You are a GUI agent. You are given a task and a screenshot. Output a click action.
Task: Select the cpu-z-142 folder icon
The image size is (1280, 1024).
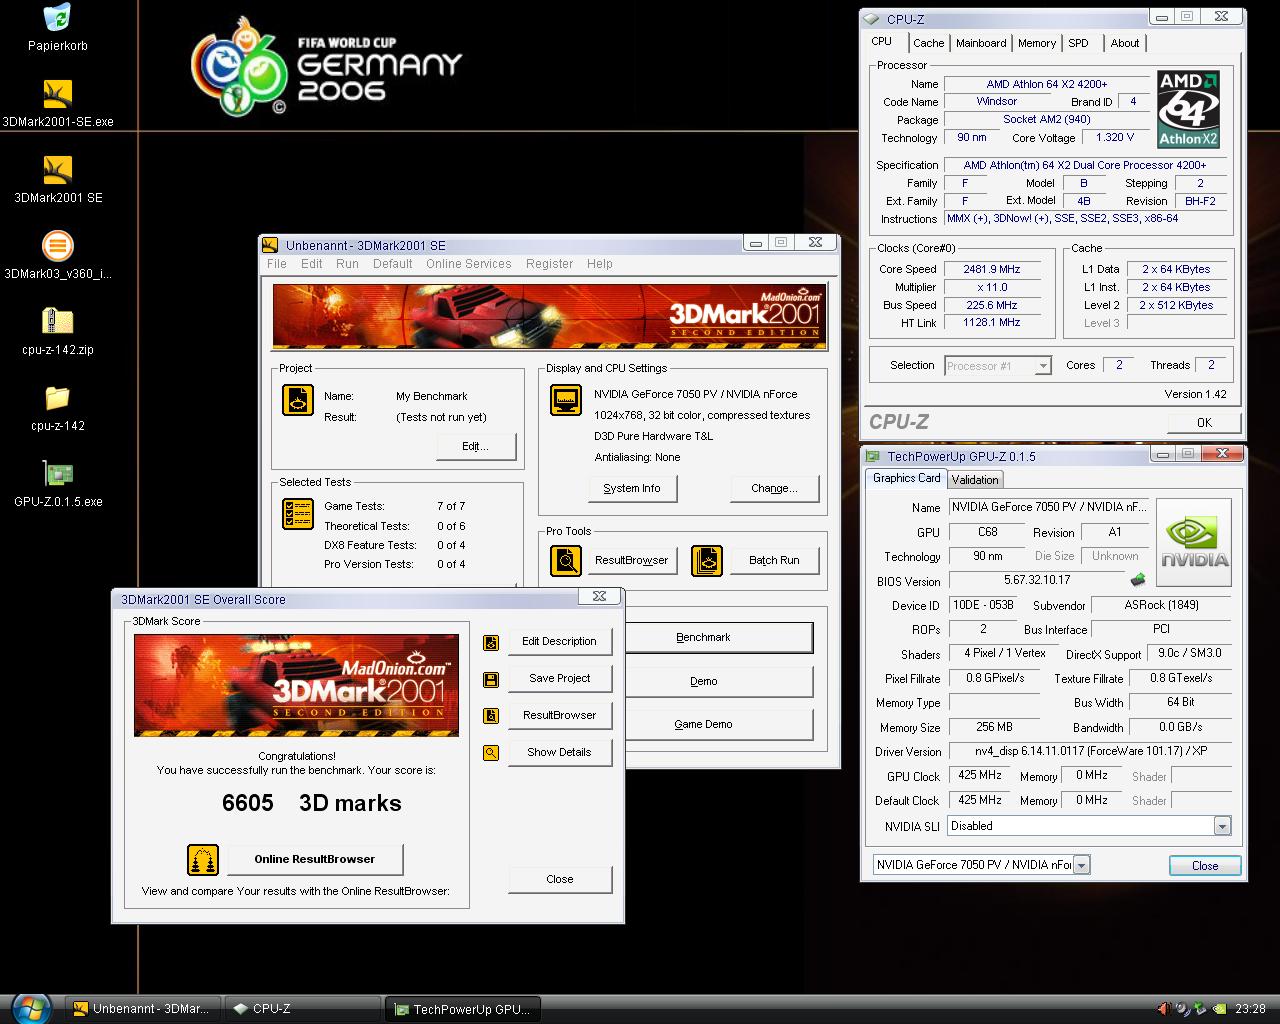[57, 397]
